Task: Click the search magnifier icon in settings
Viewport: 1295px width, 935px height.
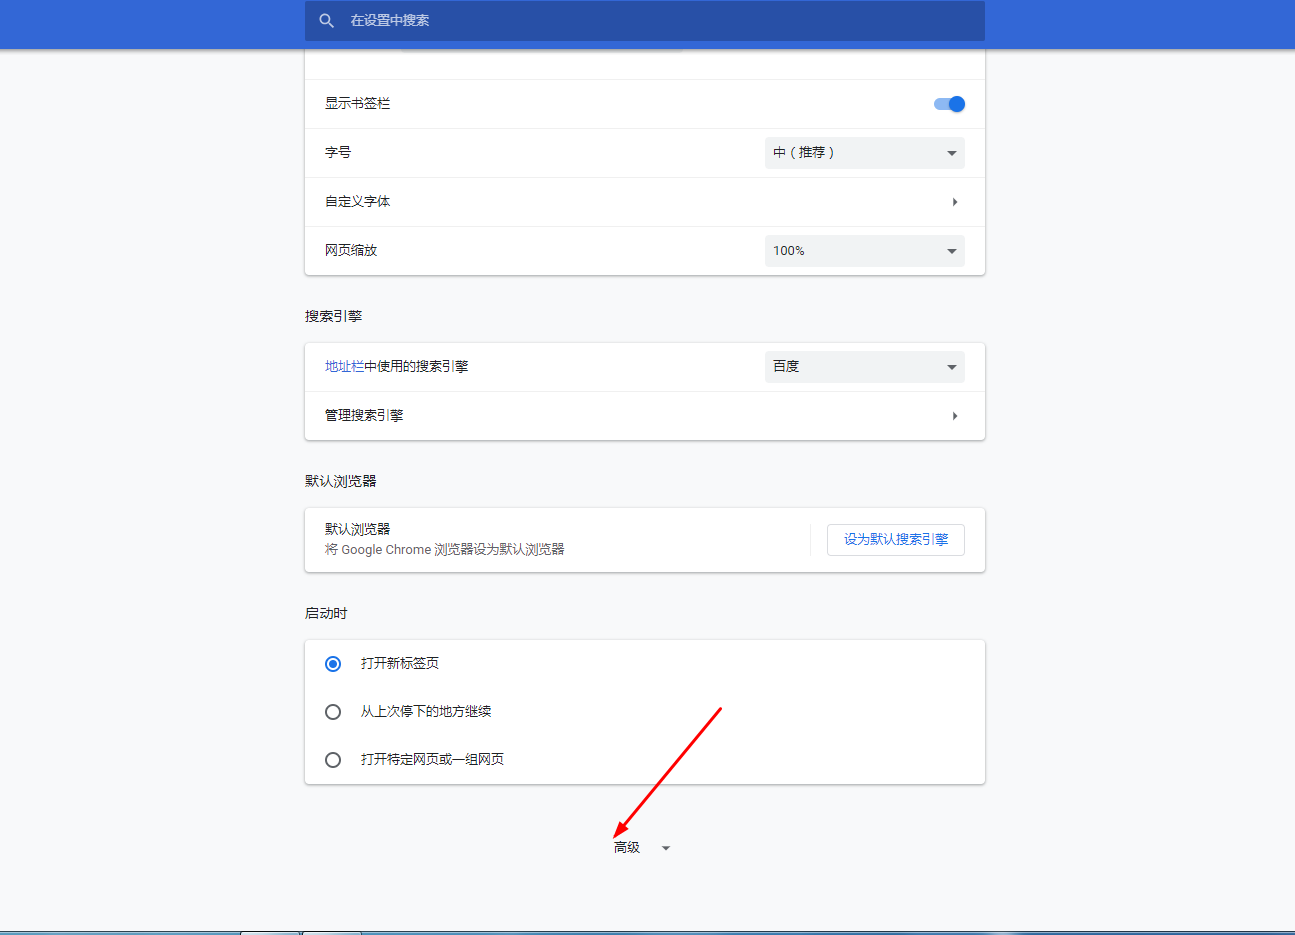Action: [326, 20]
